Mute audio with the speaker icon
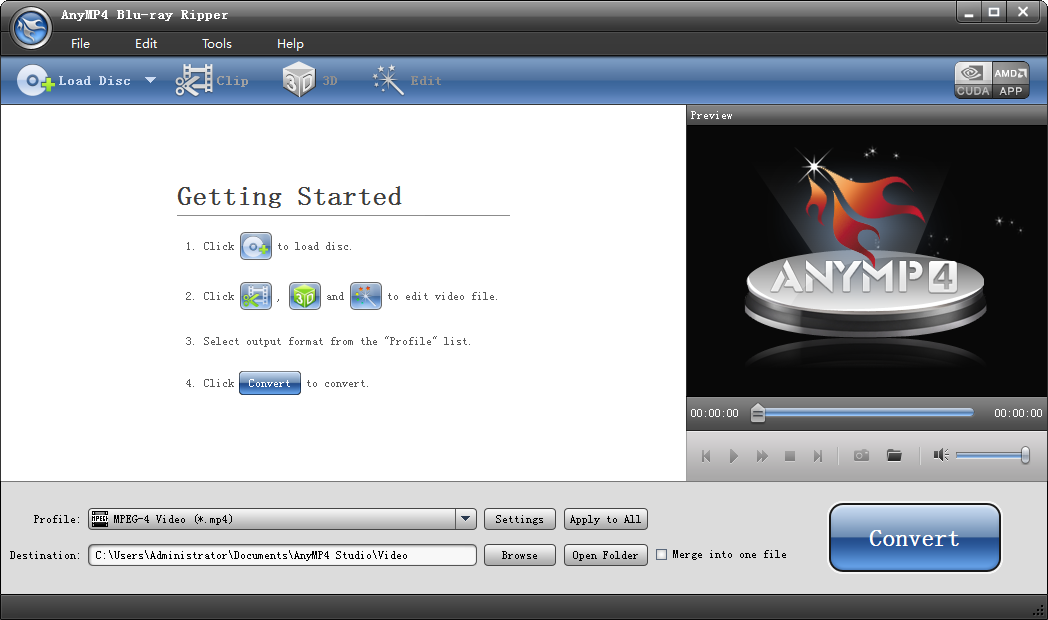Viewport: 1048px width, 620px height. [x=940, y=456]
